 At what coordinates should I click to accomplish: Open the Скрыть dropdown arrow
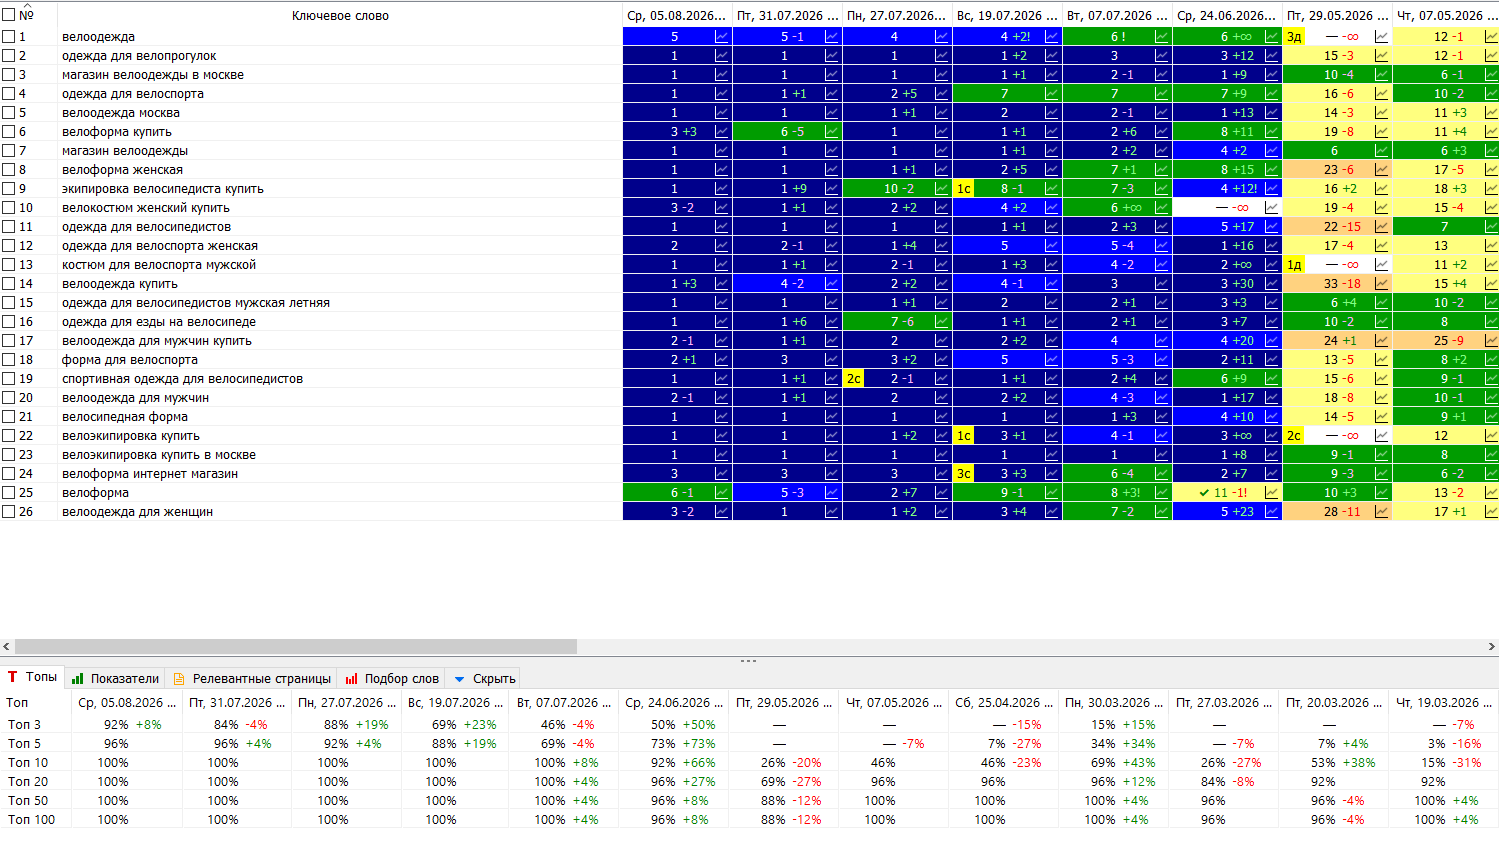(460, 679)
